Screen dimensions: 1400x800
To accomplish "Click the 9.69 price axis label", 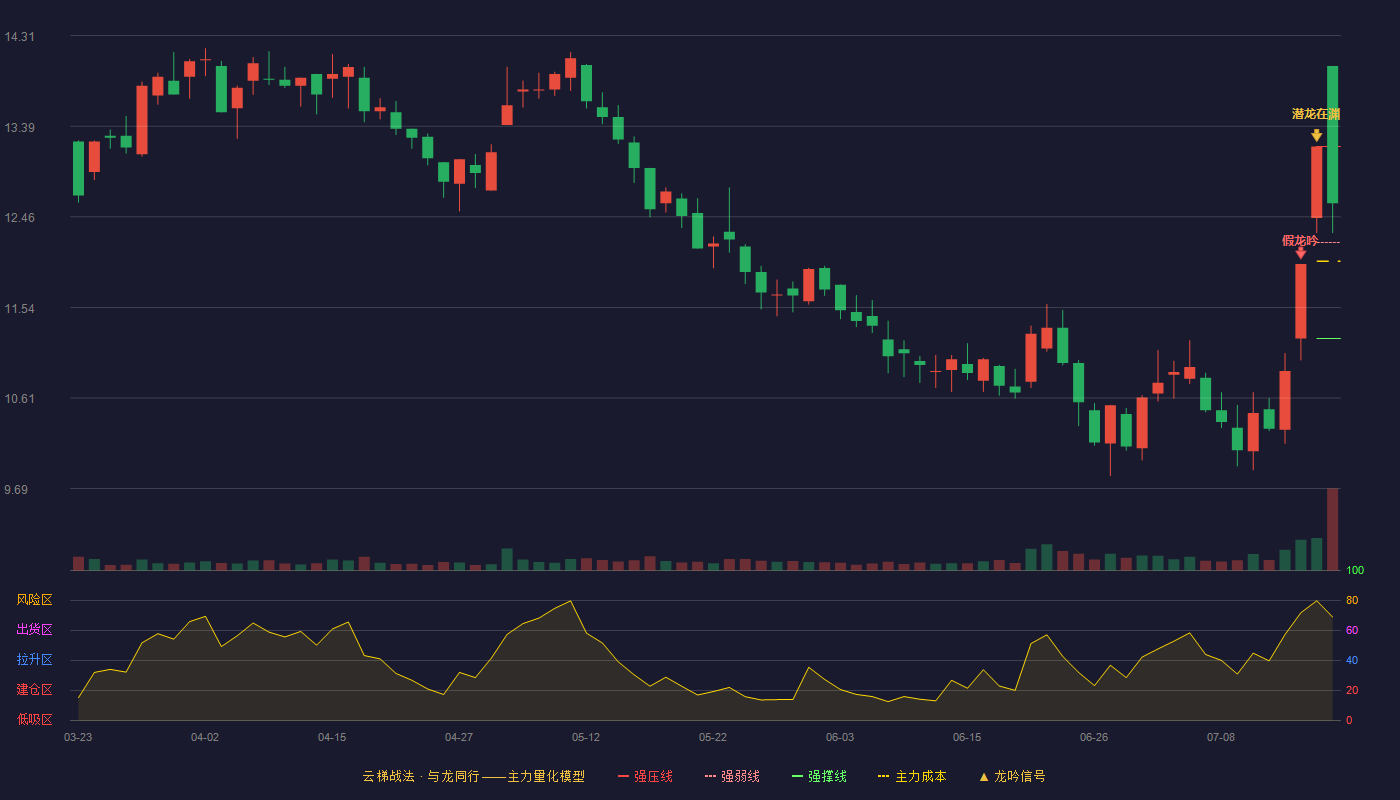I will tap(16, 490).
